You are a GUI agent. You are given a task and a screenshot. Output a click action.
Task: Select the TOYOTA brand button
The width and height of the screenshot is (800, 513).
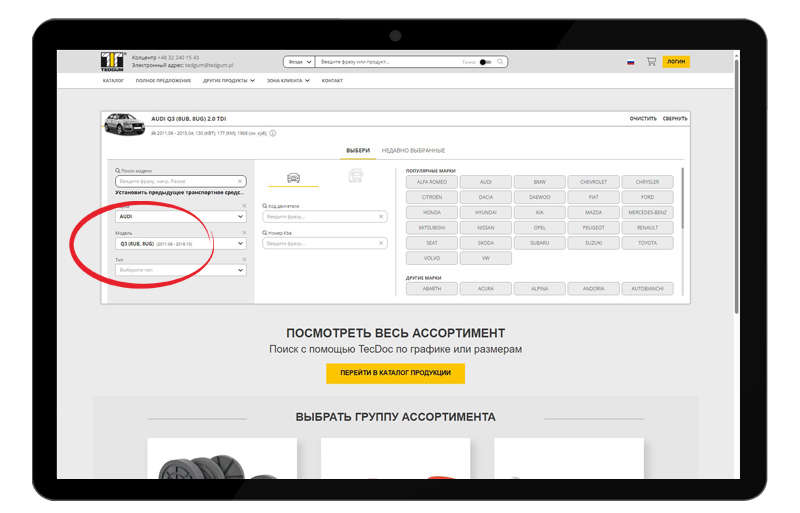(647, 243)
